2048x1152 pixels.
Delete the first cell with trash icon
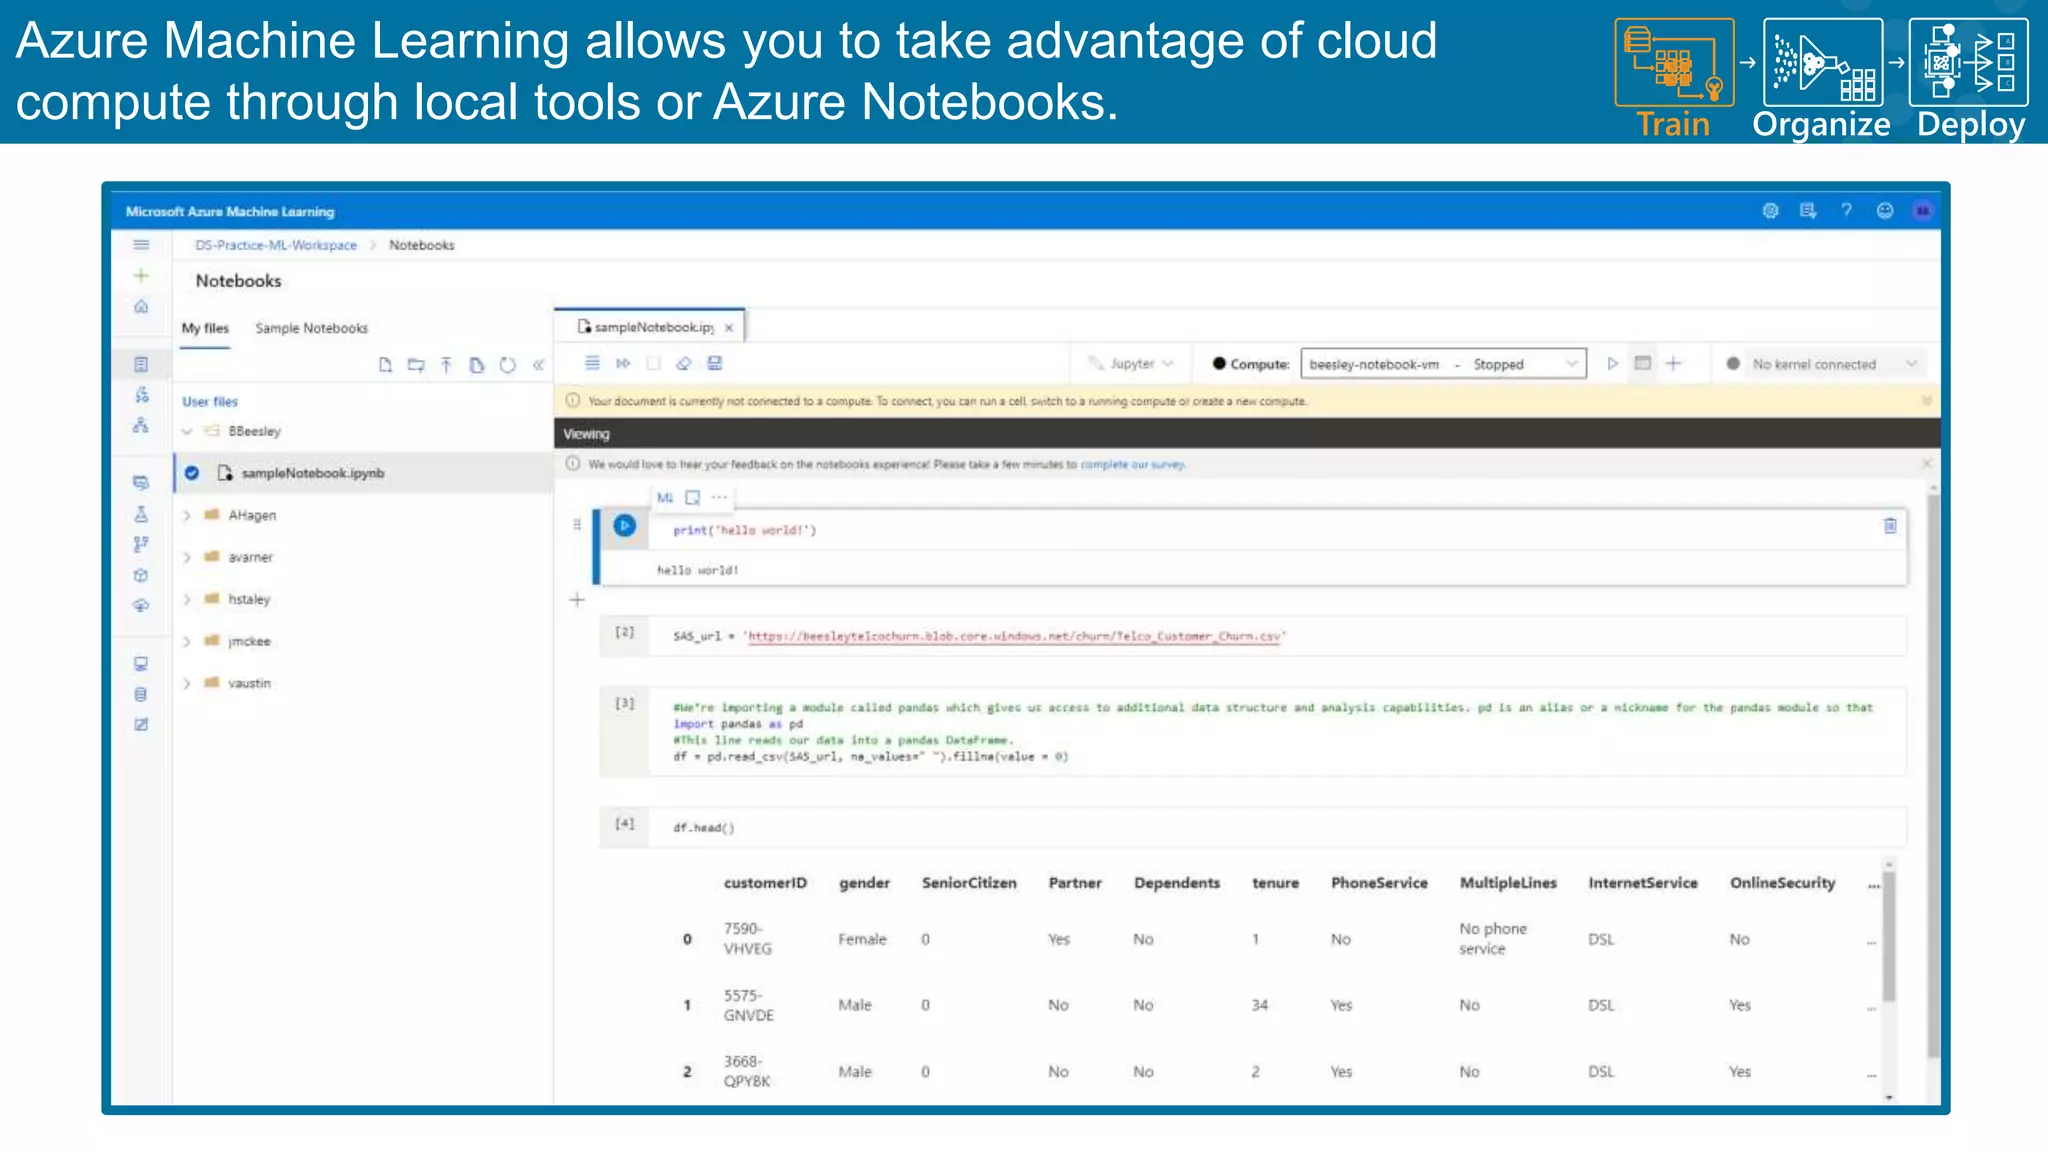[x=1890, y=525]
